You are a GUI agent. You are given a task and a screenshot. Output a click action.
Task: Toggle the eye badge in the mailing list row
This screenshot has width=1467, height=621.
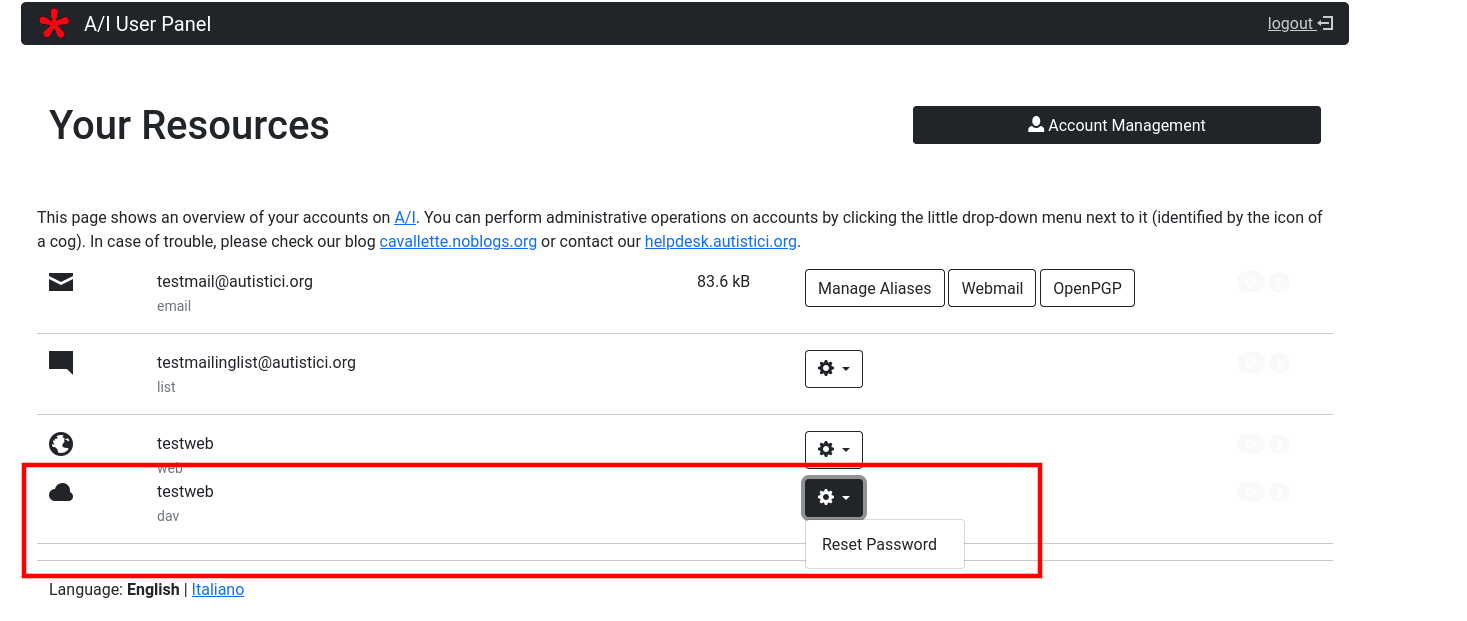tap(1250, 363)
